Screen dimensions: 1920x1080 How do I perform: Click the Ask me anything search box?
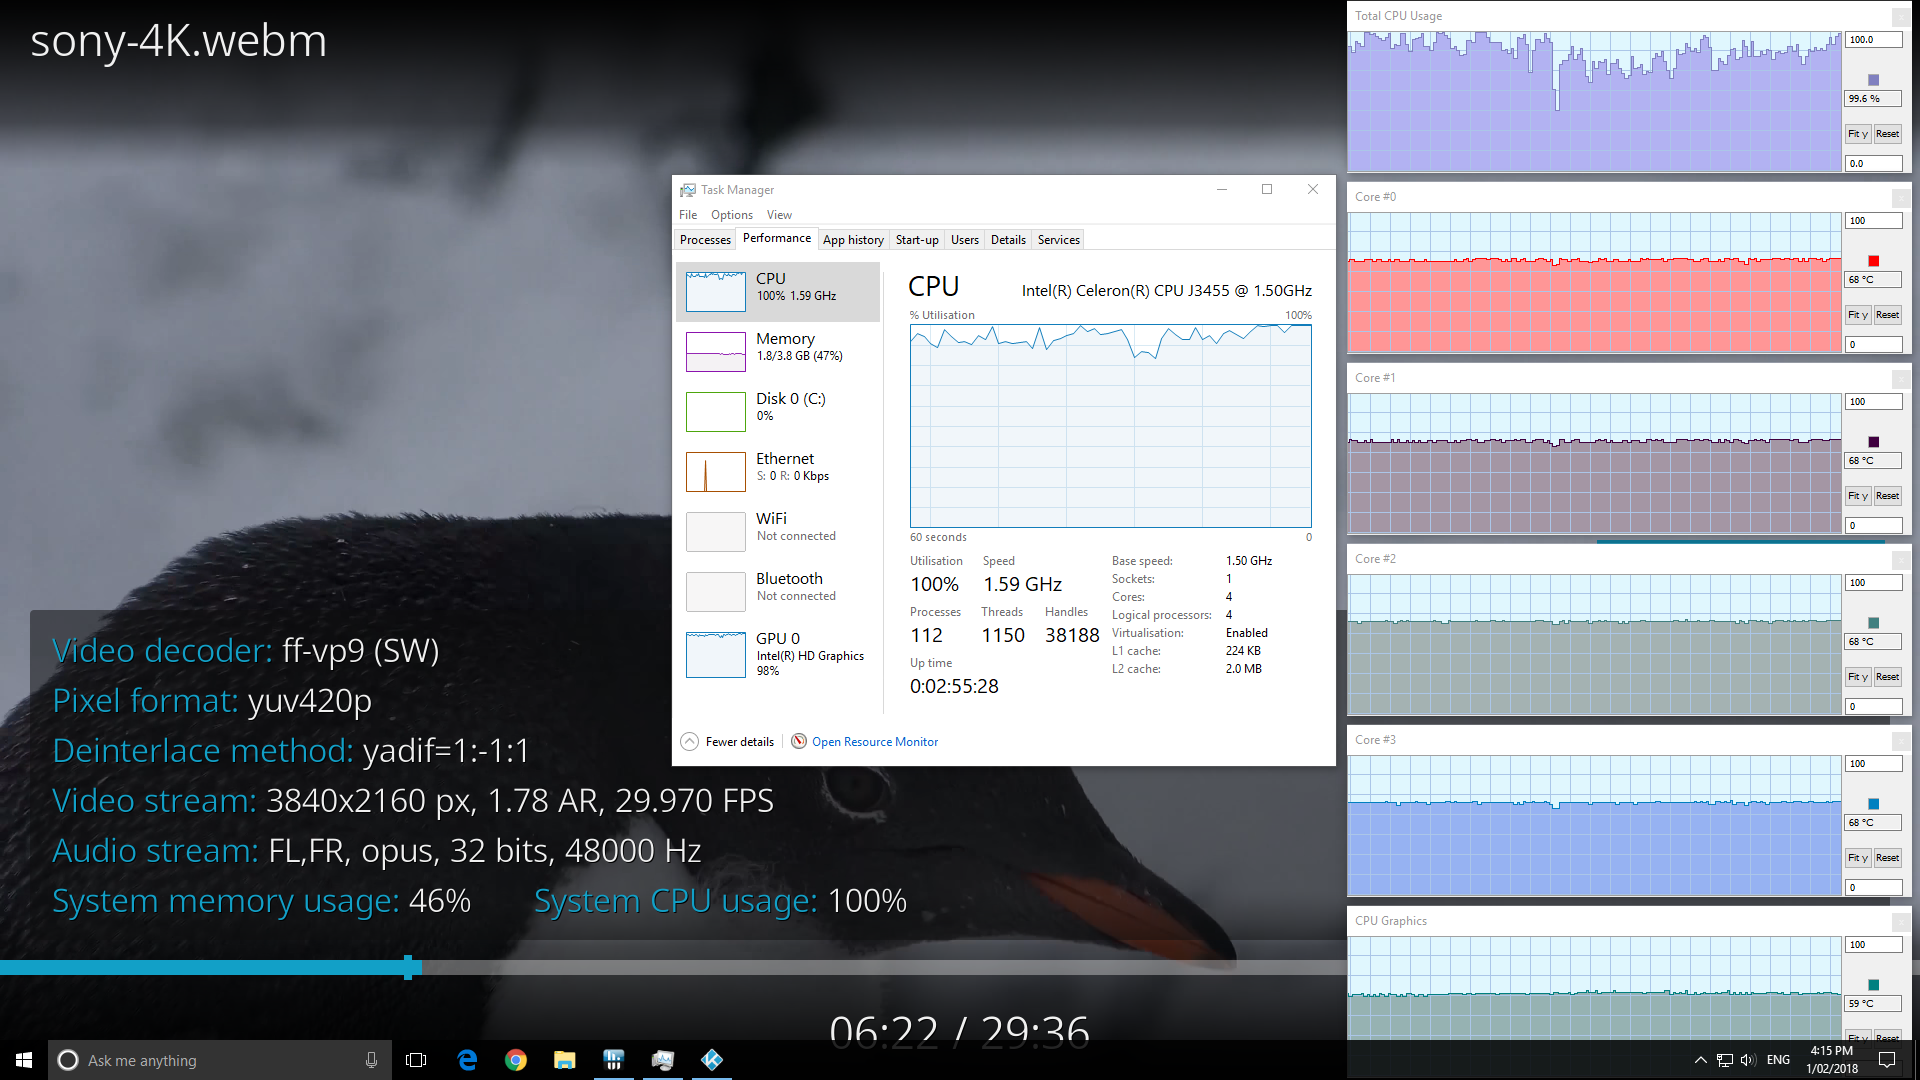220,1060
